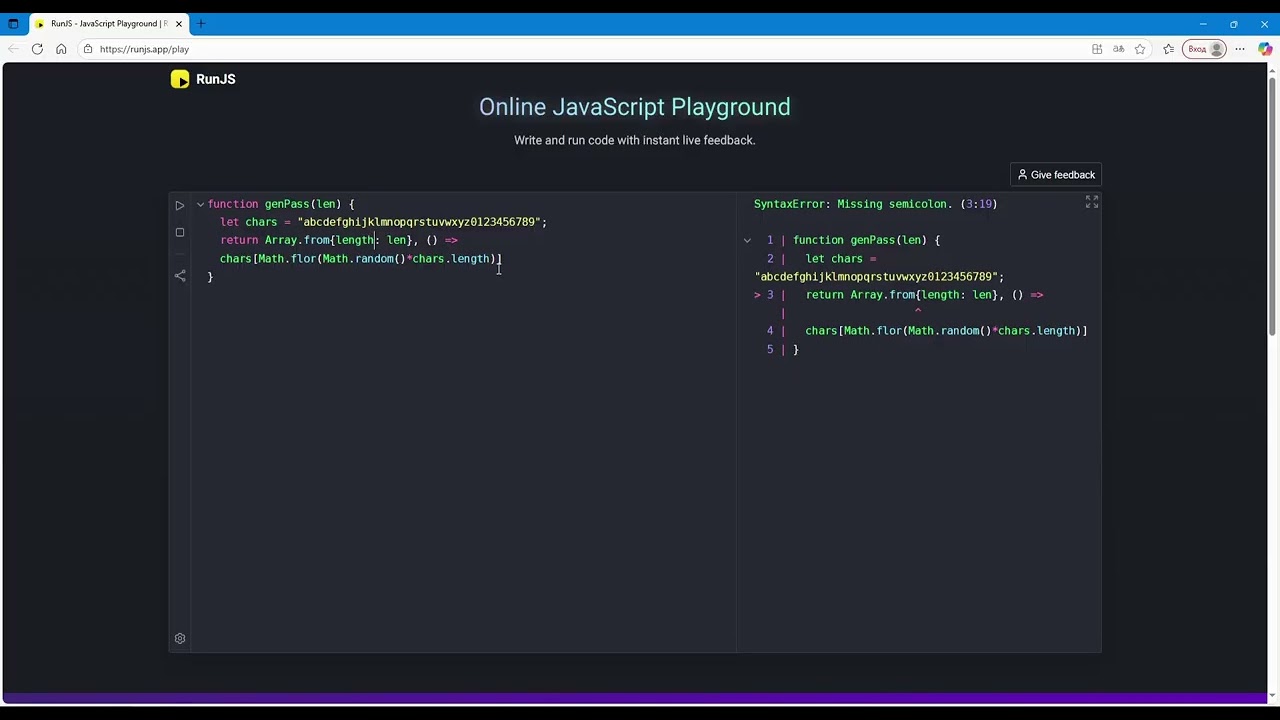This screenshot has width=1280, height=720.
Task: Click the RunJS logo
Action: click(203, 79)
